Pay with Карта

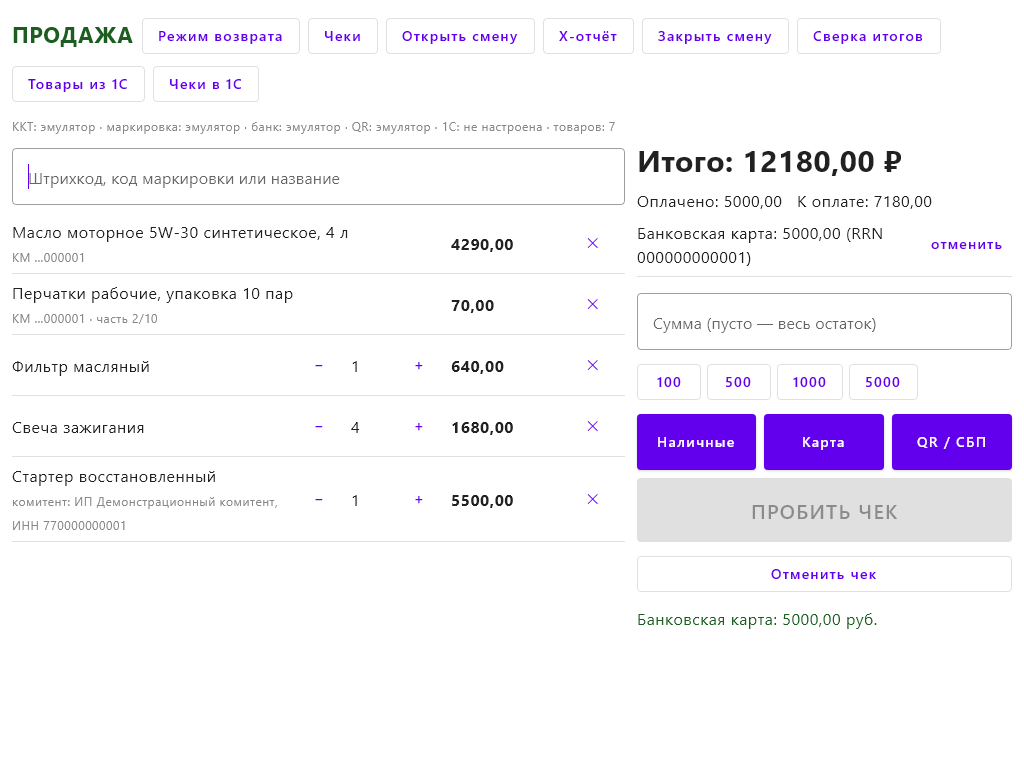coord(824,442)
